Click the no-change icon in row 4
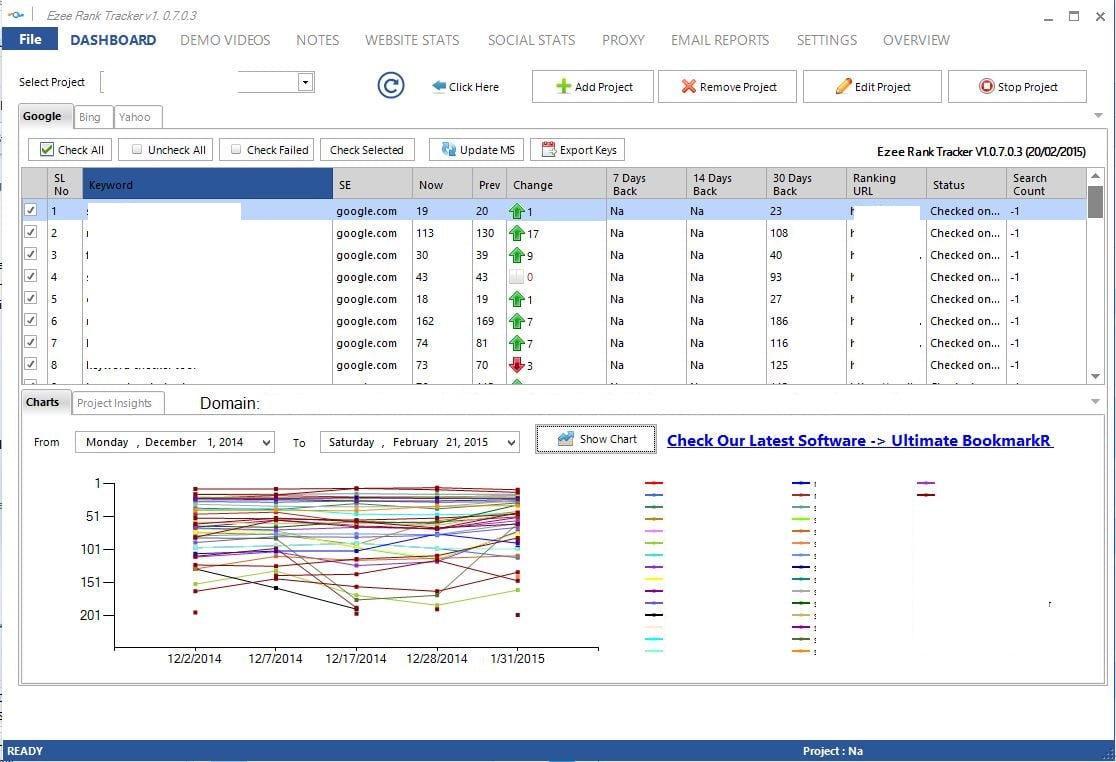 point(517,277)
